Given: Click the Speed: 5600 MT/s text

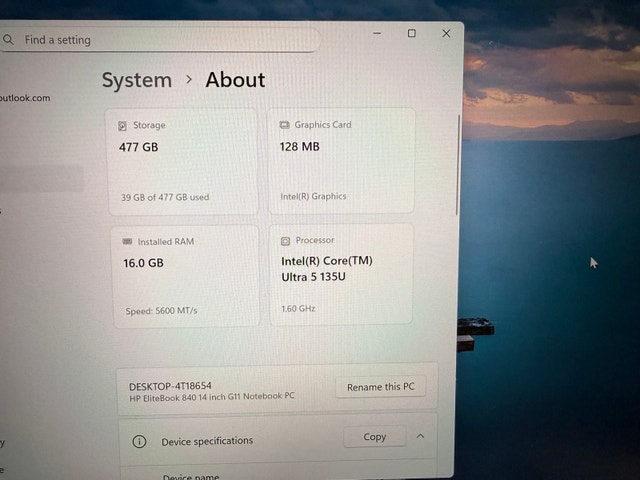Looking at the screenshot, I should tap(161, 311).
